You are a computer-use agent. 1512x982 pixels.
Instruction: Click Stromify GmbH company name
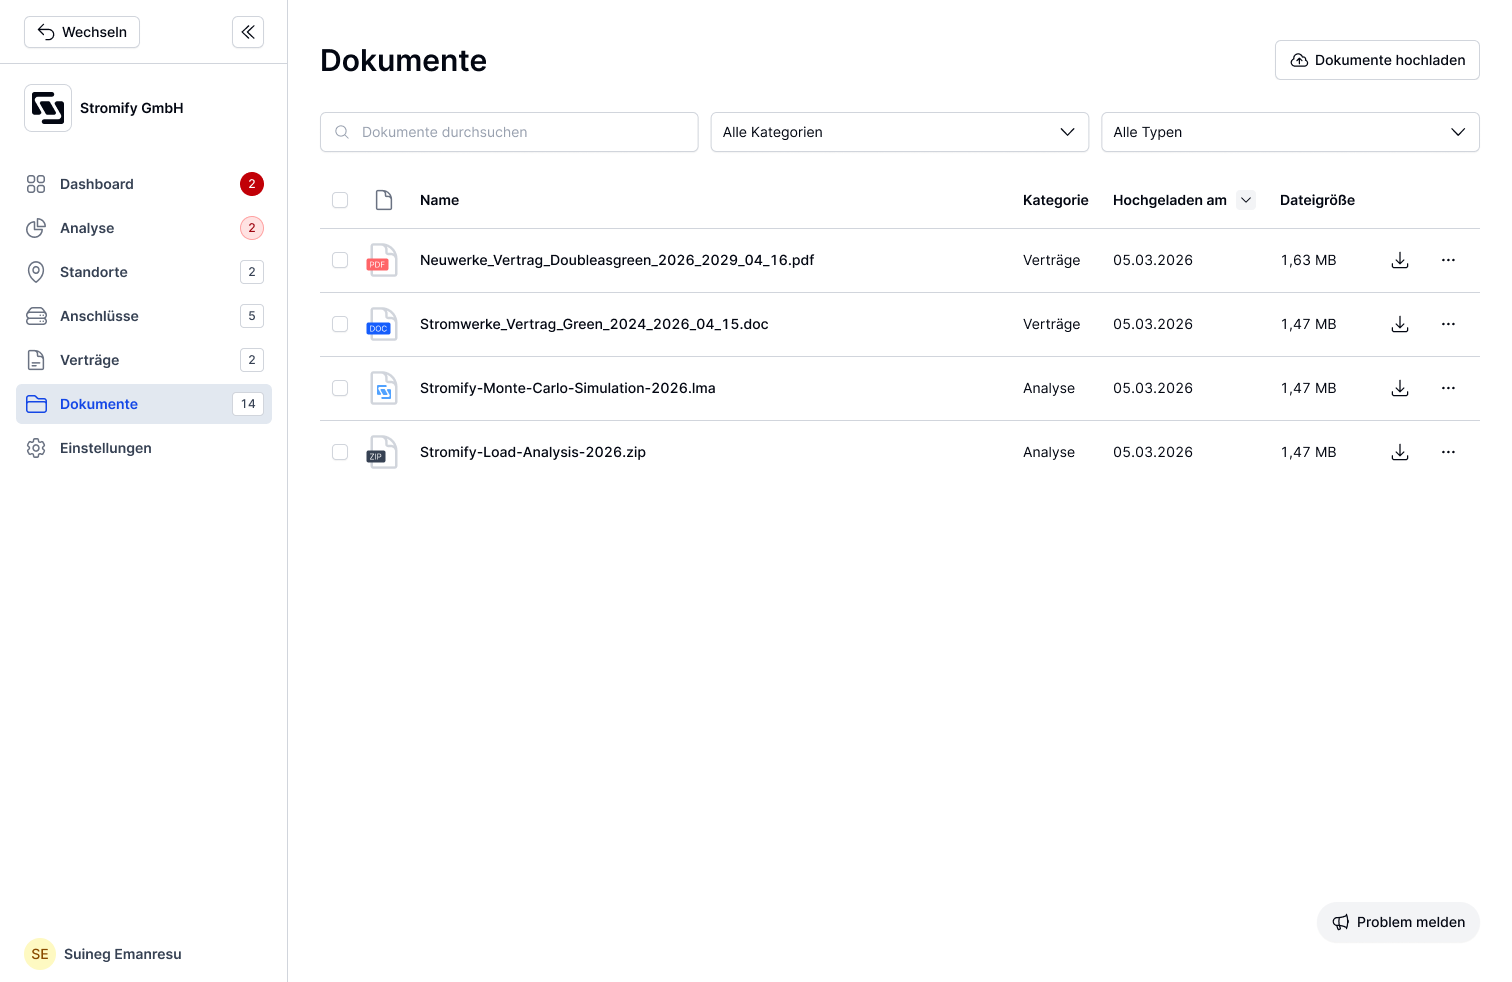click(132, 108)
